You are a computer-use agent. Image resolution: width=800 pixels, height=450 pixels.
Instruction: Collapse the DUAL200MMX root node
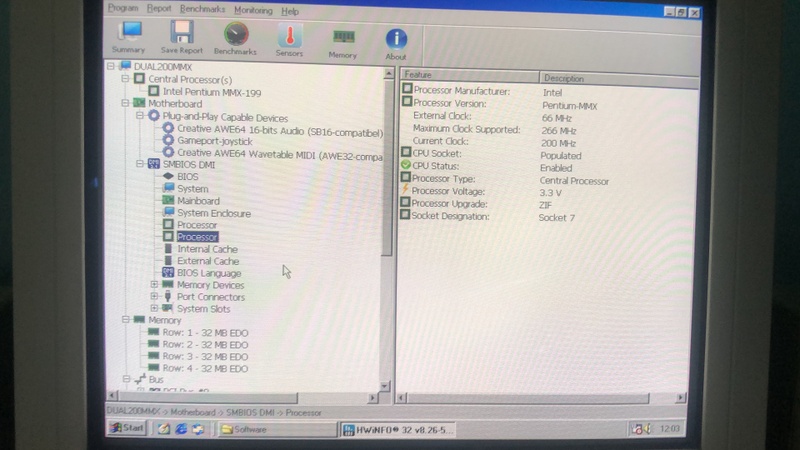pyautogui.click(x=111, y=66)
